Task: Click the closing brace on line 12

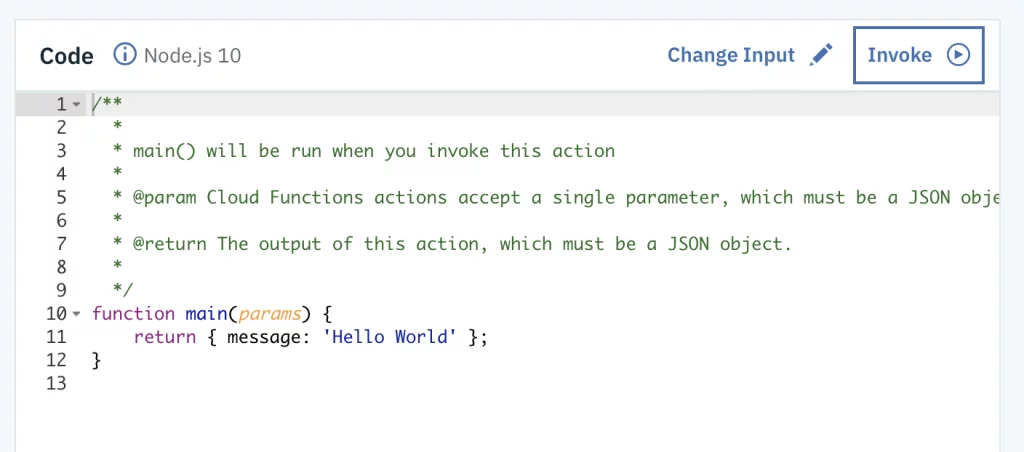Action: pos(97,360)
